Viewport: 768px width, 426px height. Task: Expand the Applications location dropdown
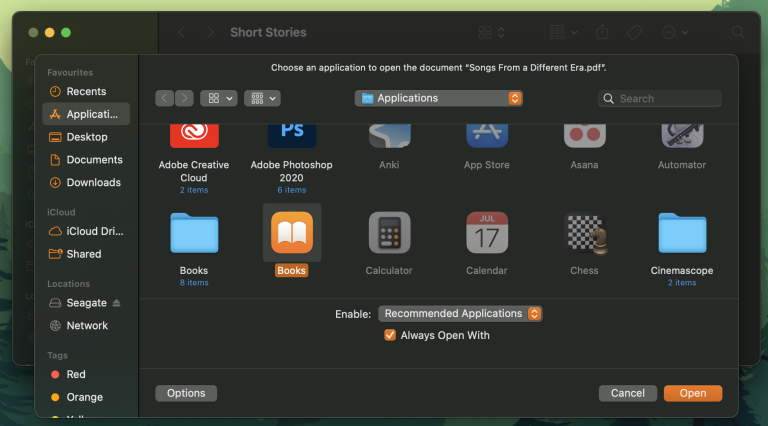coord(438,98)
